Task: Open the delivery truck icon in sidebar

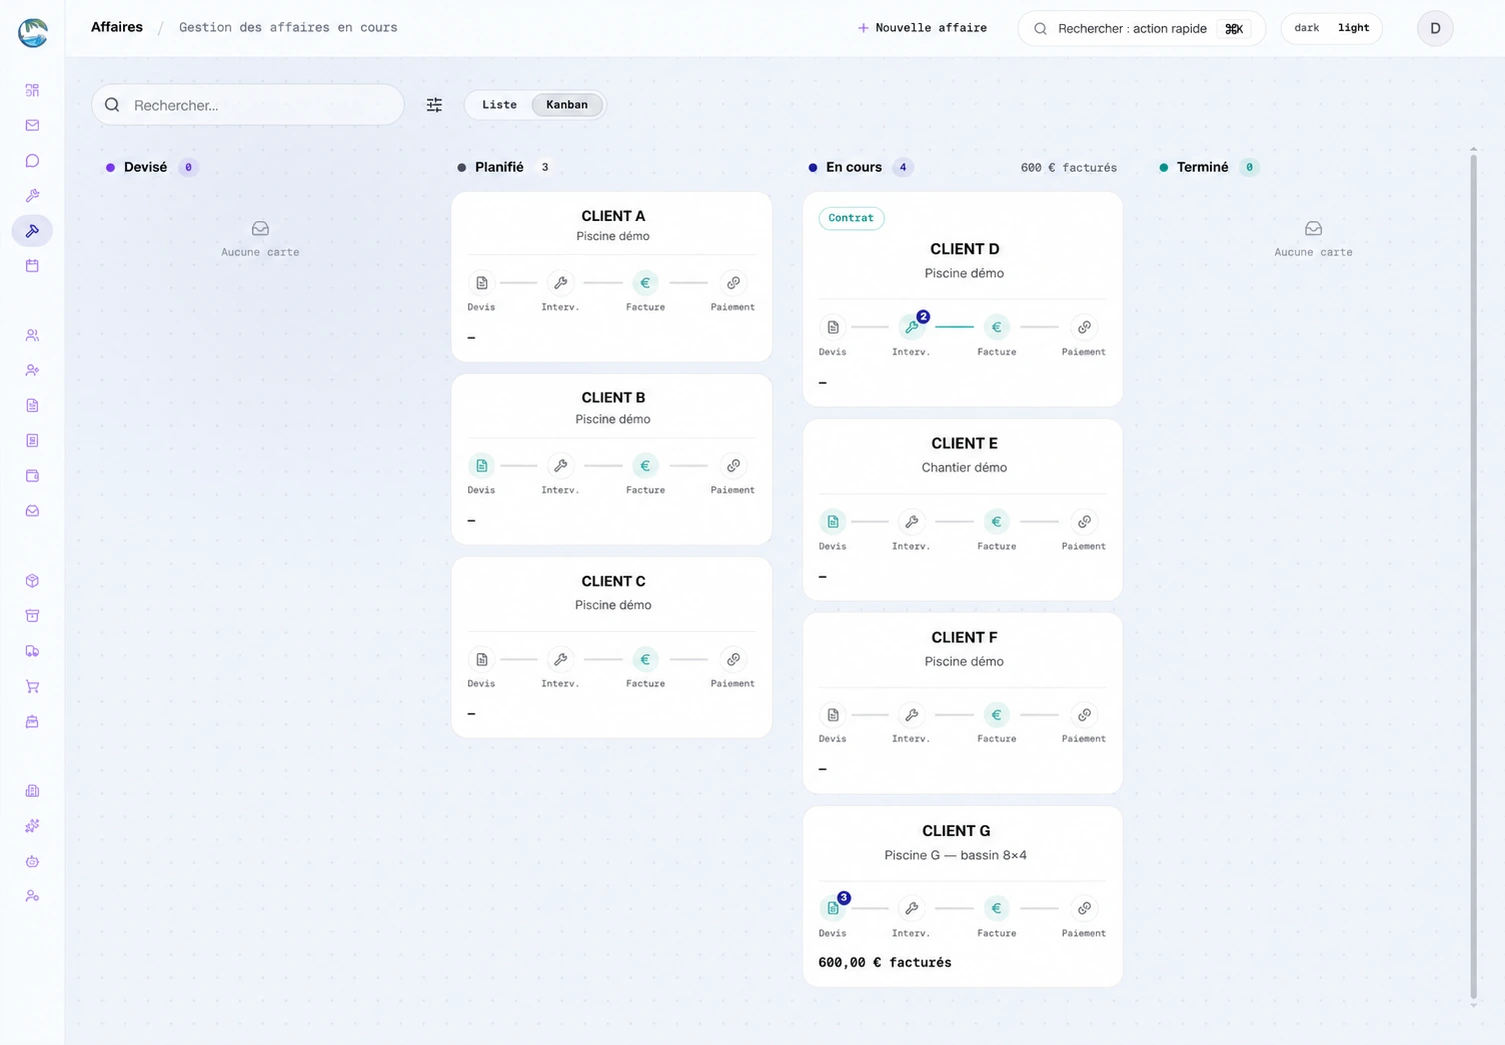Action: [32, 651]
